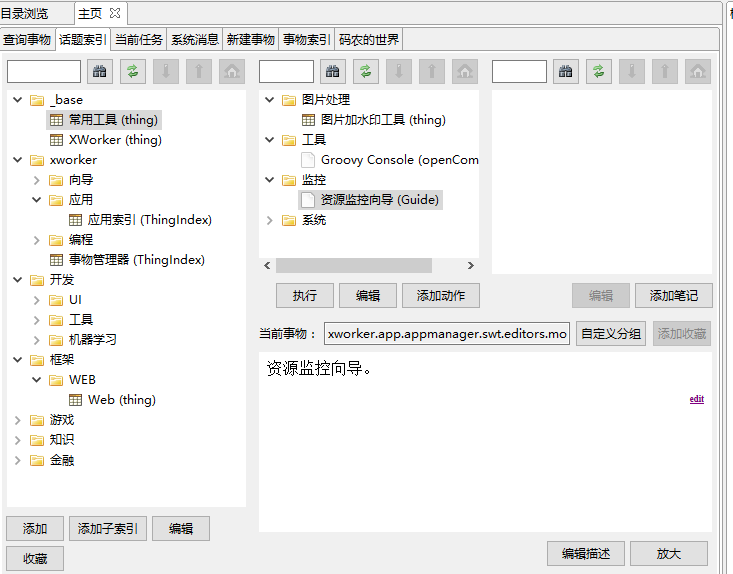Click the binoculars search icon in left panel
This screenshot has height=574, width=733.
100,72
